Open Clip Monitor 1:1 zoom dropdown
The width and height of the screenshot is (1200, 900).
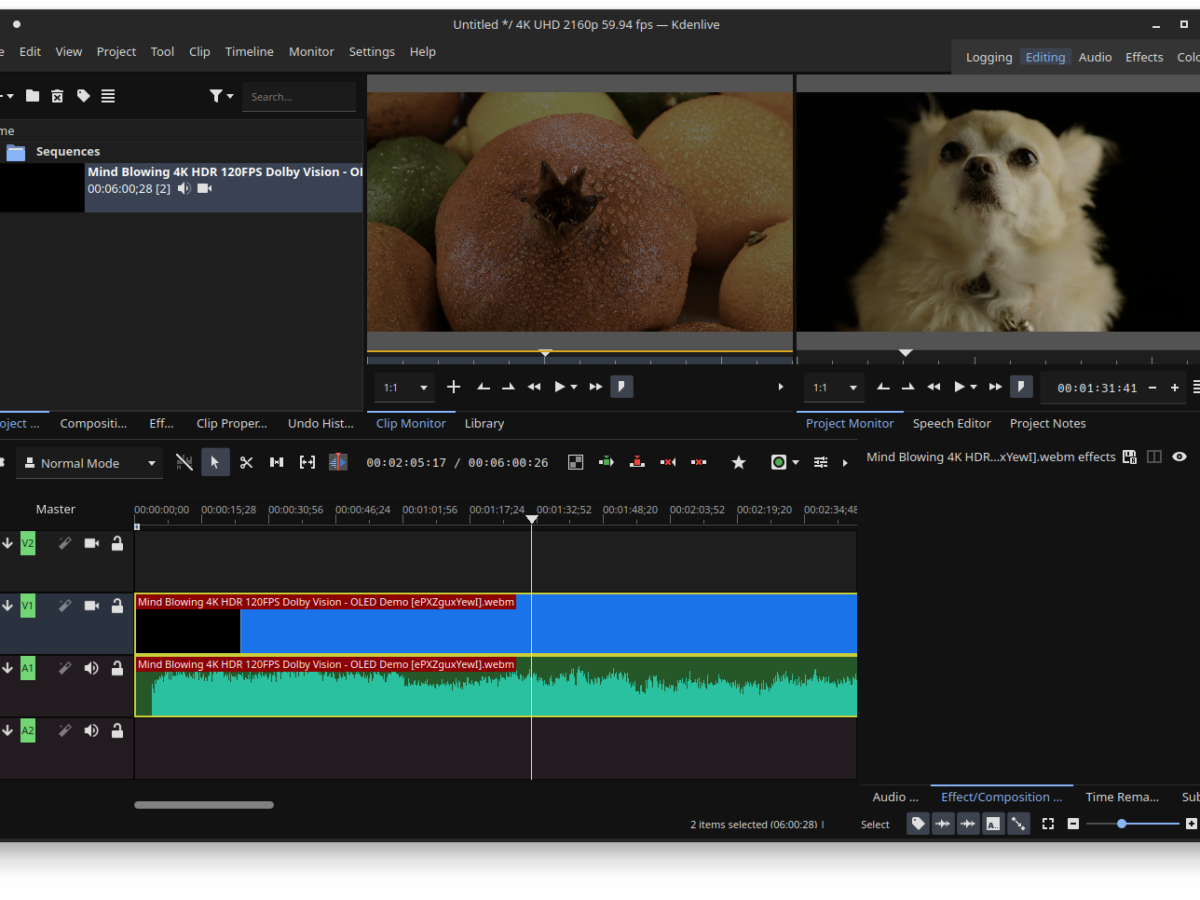tap(407, 387)
